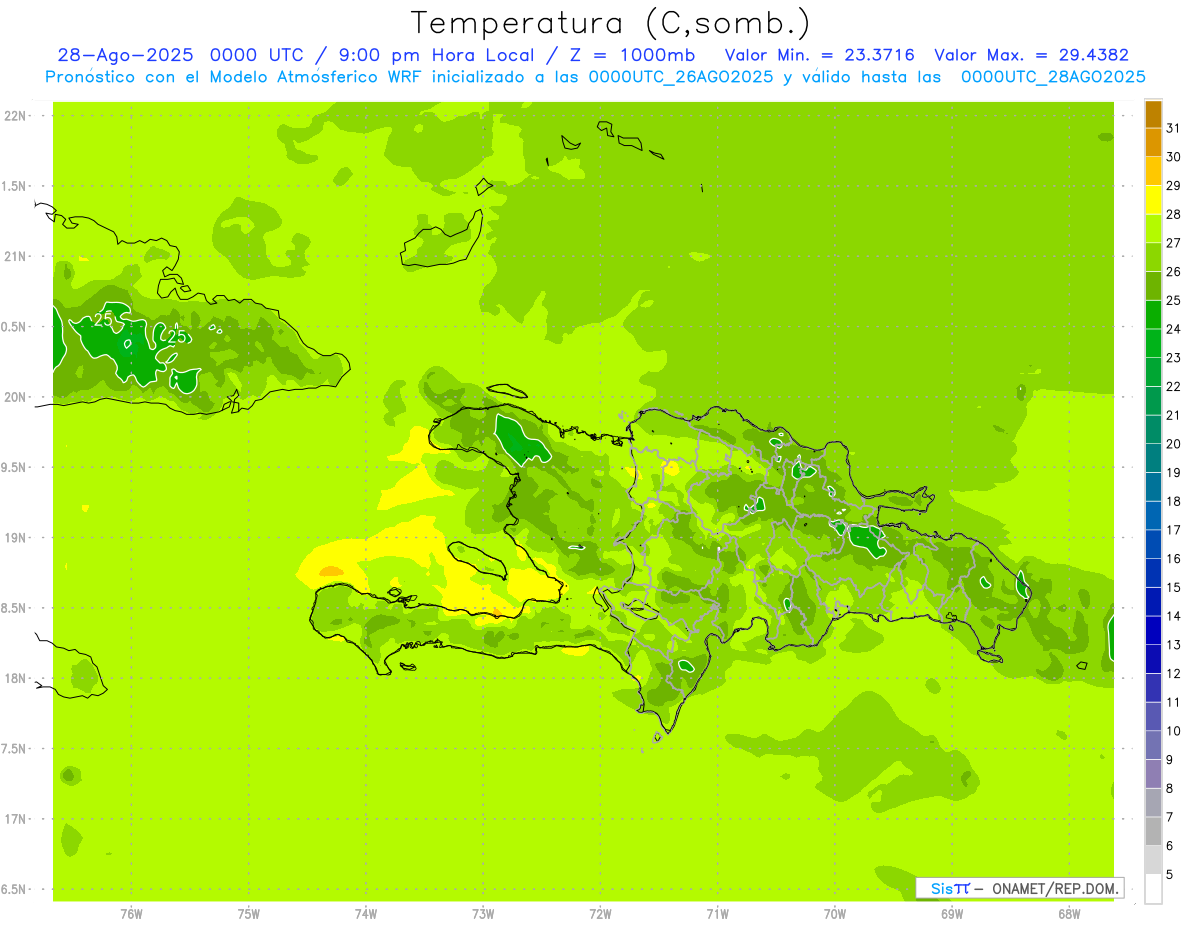The height and width of the screenshot is (927, 1200).
Task: Click the legend value '17'
Action: pos(1173,530)
